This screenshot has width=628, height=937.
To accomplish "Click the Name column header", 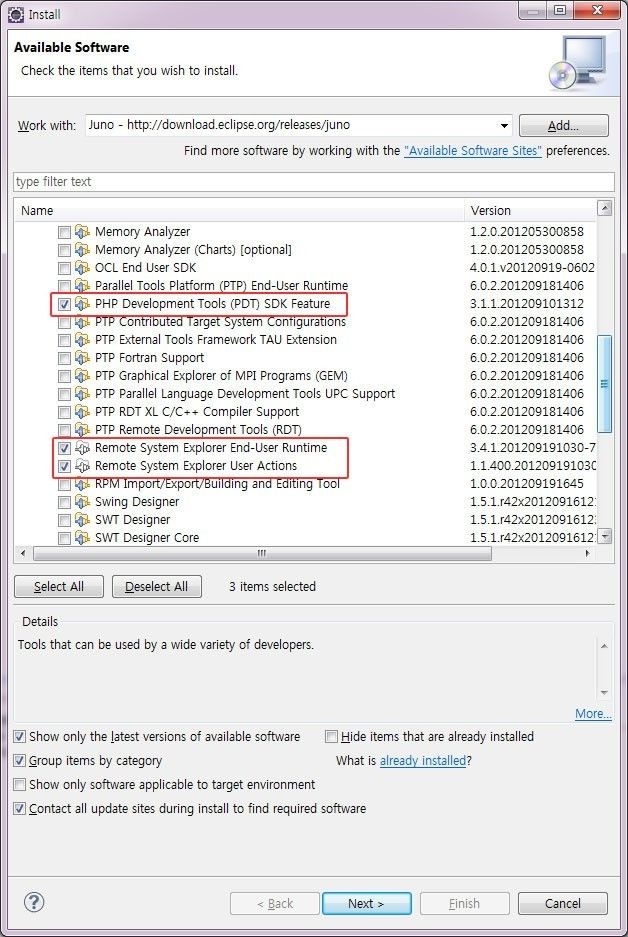I will point(239,210).
